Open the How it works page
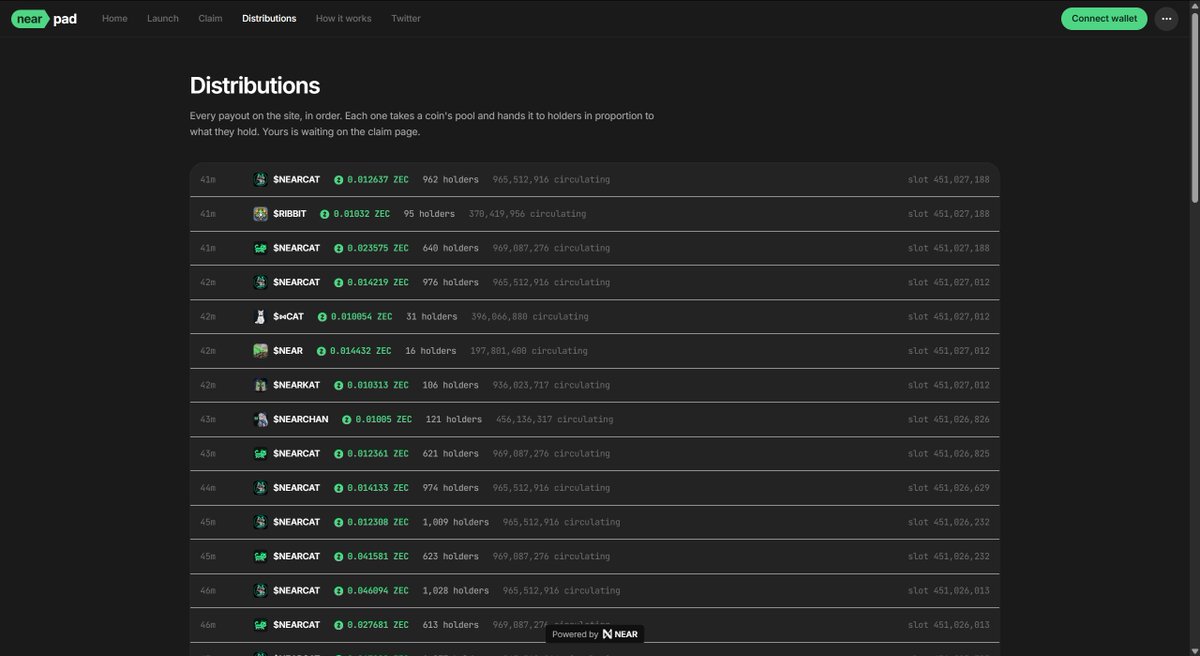Viewport: 1200px width, 656px height. point(343,18)
